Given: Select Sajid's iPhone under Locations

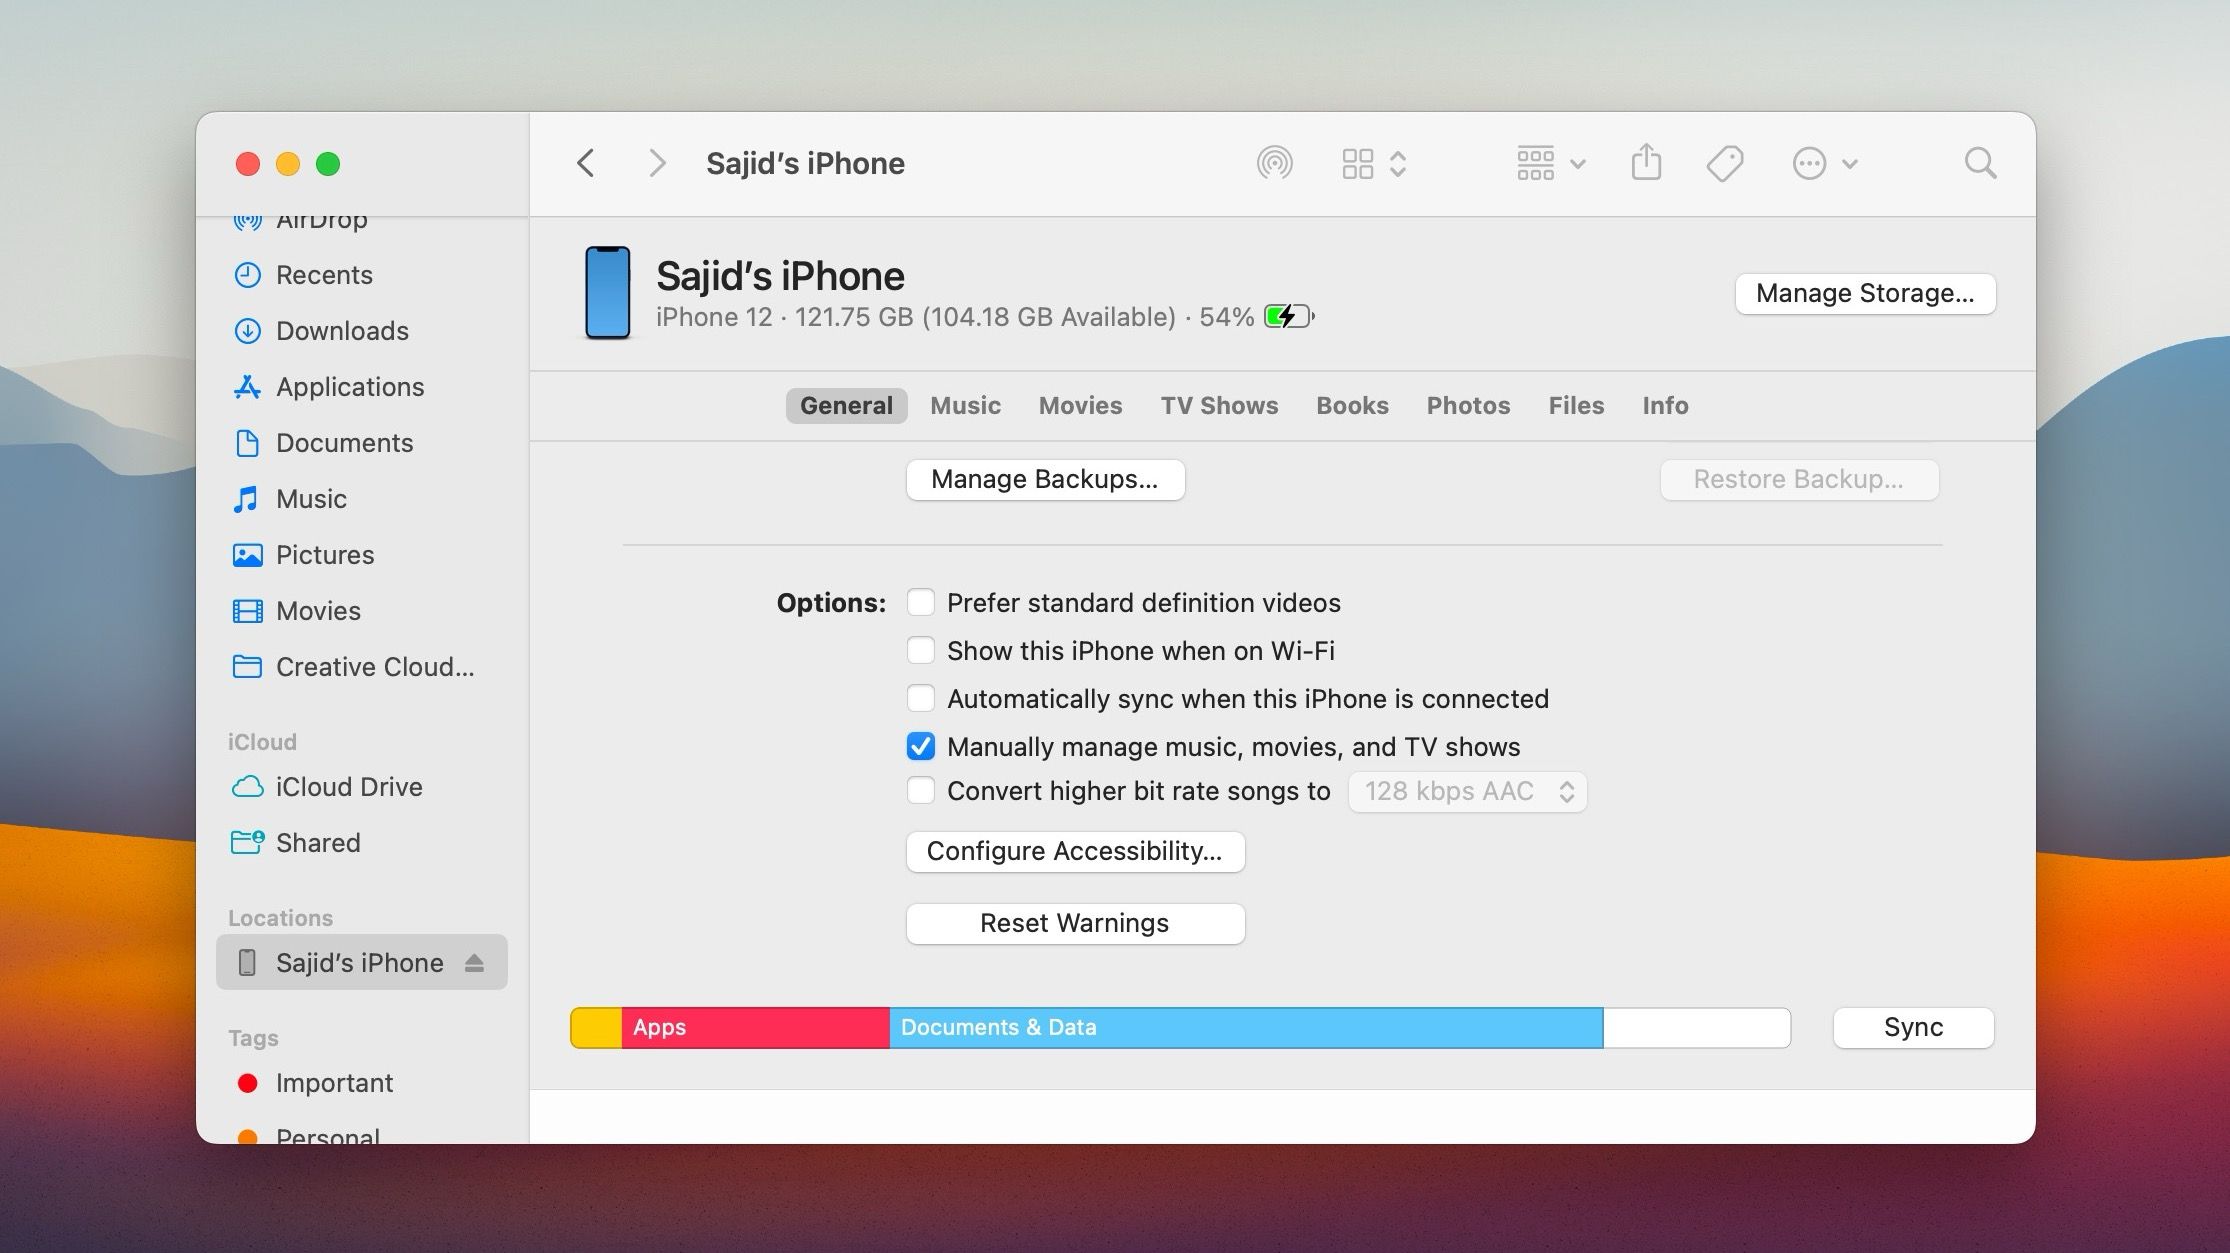Looking at the screenshot, I should (x=359, y=962).
